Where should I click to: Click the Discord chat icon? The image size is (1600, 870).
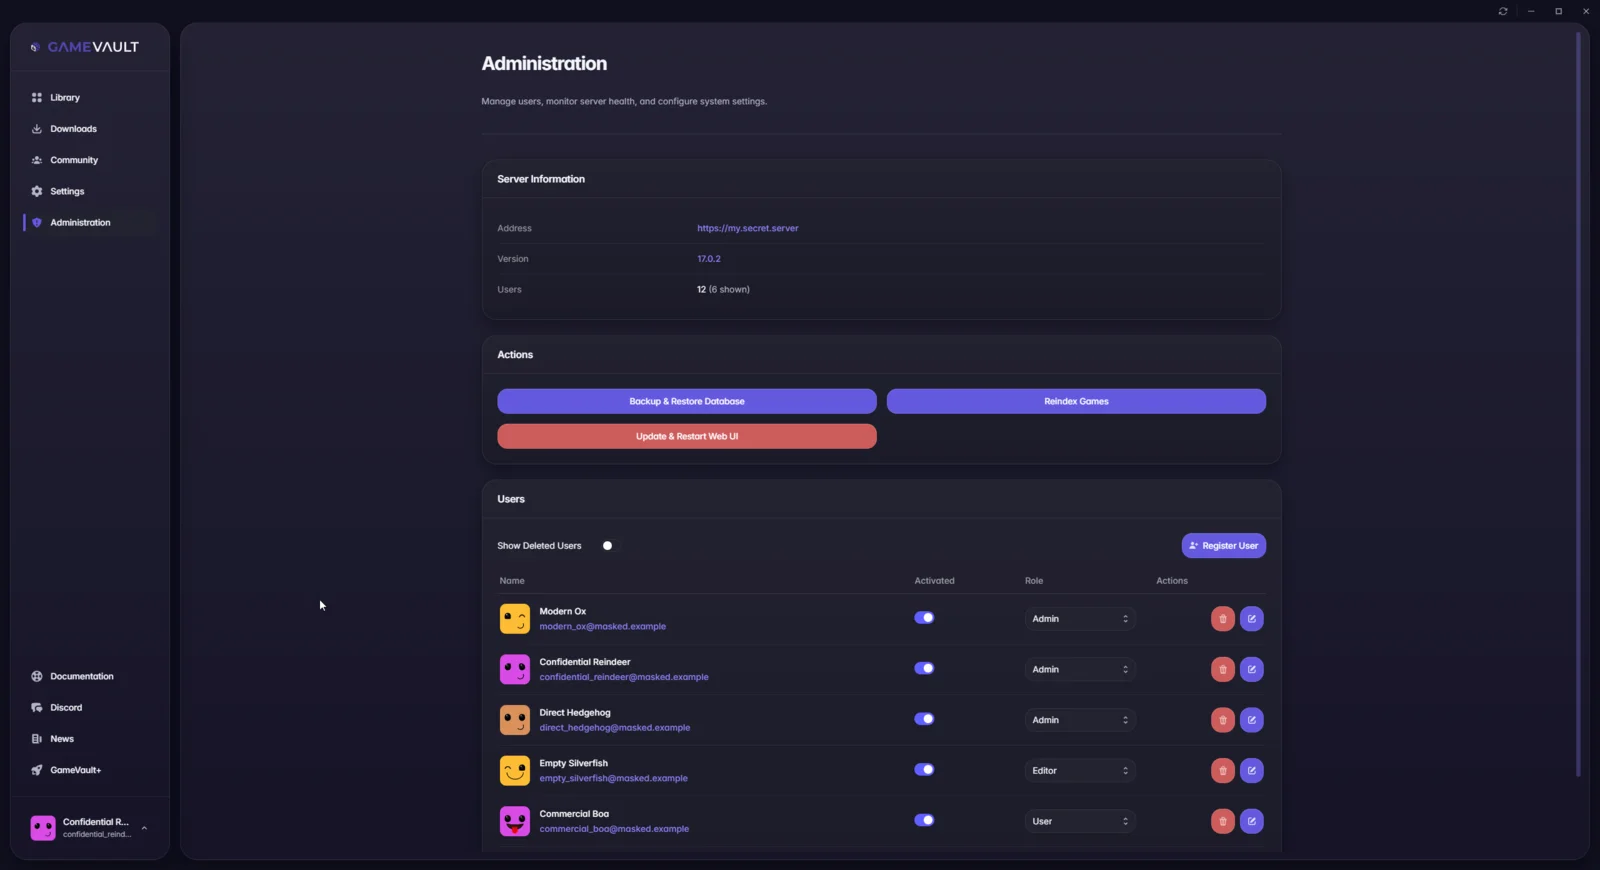tap(37, 707)
